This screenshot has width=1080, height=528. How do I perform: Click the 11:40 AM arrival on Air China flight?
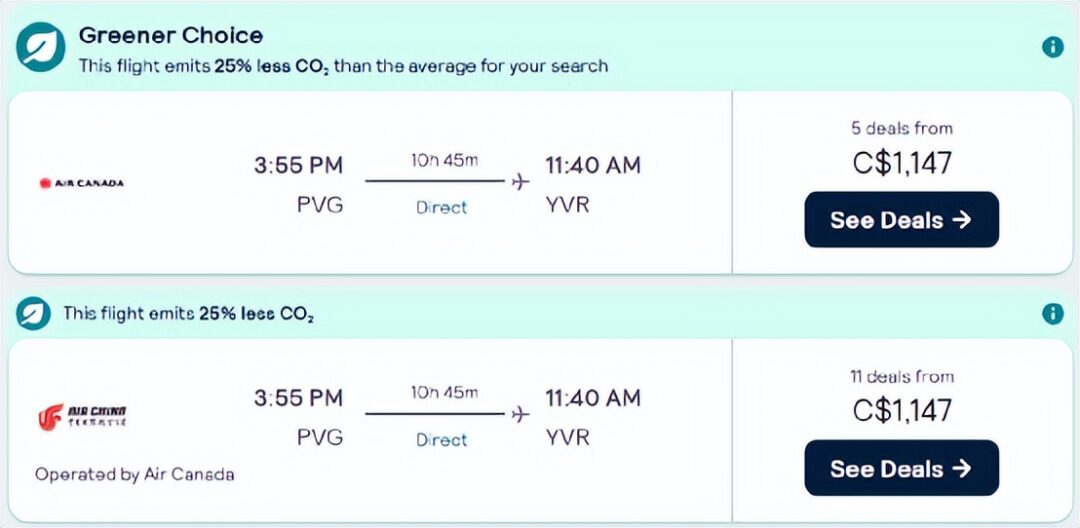tap(593, 398)
